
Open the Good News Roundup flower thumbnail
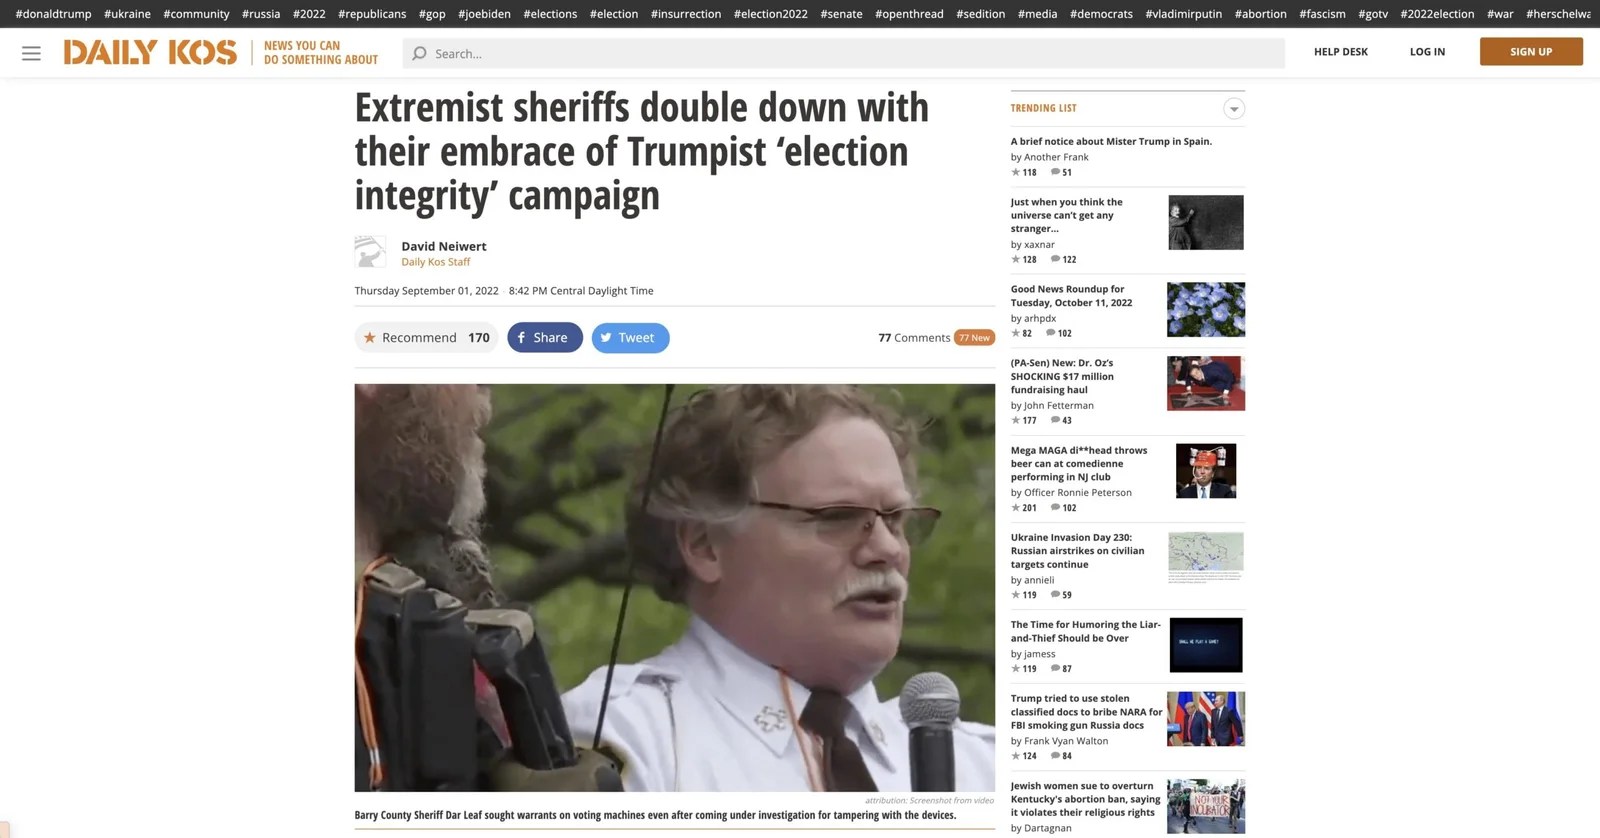pyautogui.click(x=1206, y=309)
